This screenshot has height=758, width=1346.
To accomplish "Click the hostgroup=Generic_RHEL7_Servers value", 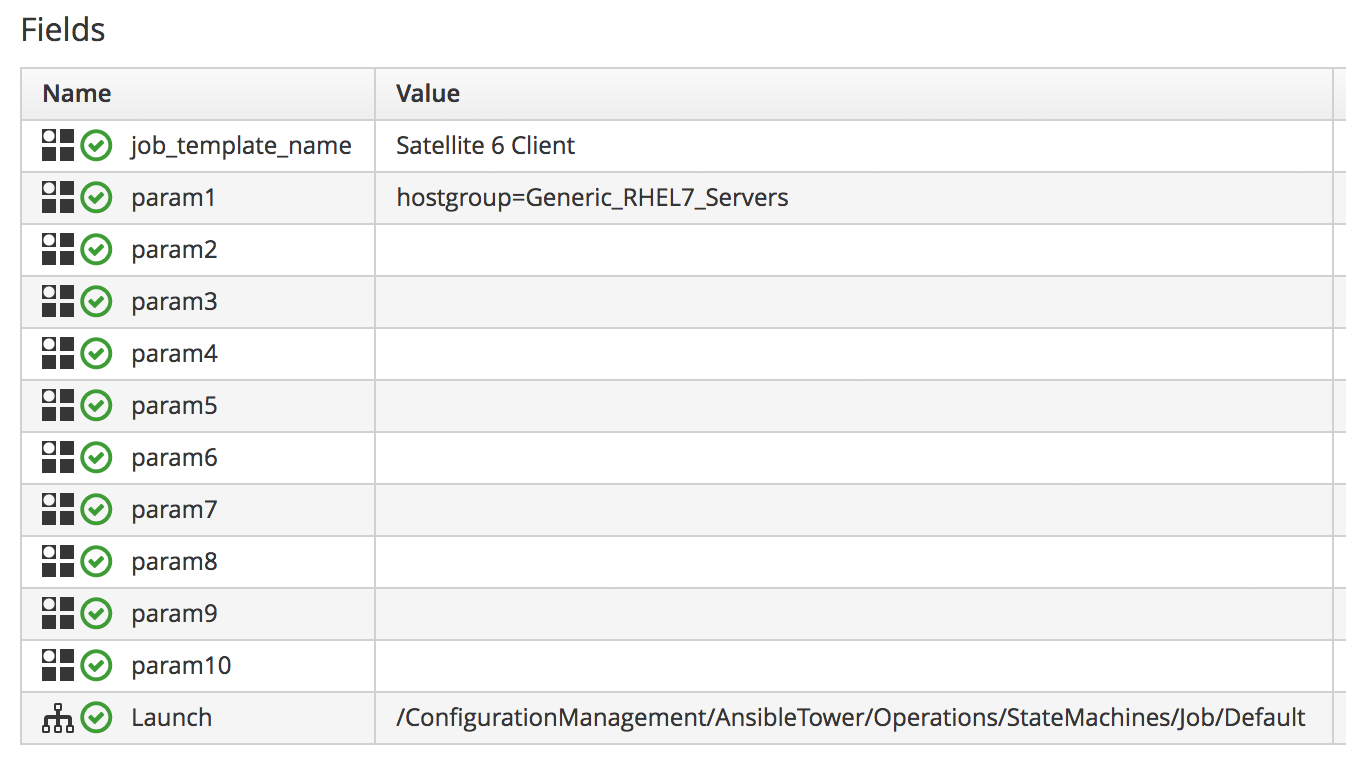I will pos(592,198).
